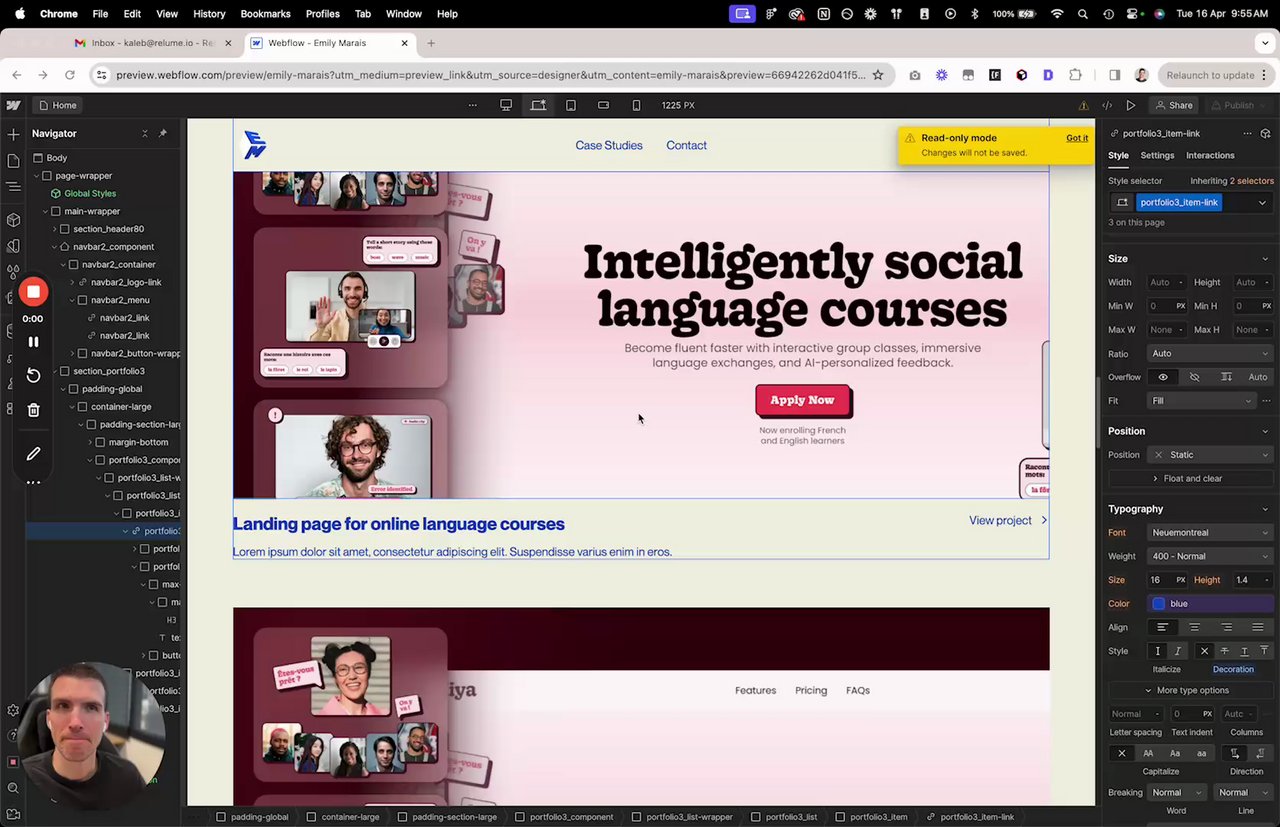1280x827 pixels.
Task: Set overflow to Auto
Action: tap(1257, 377)
